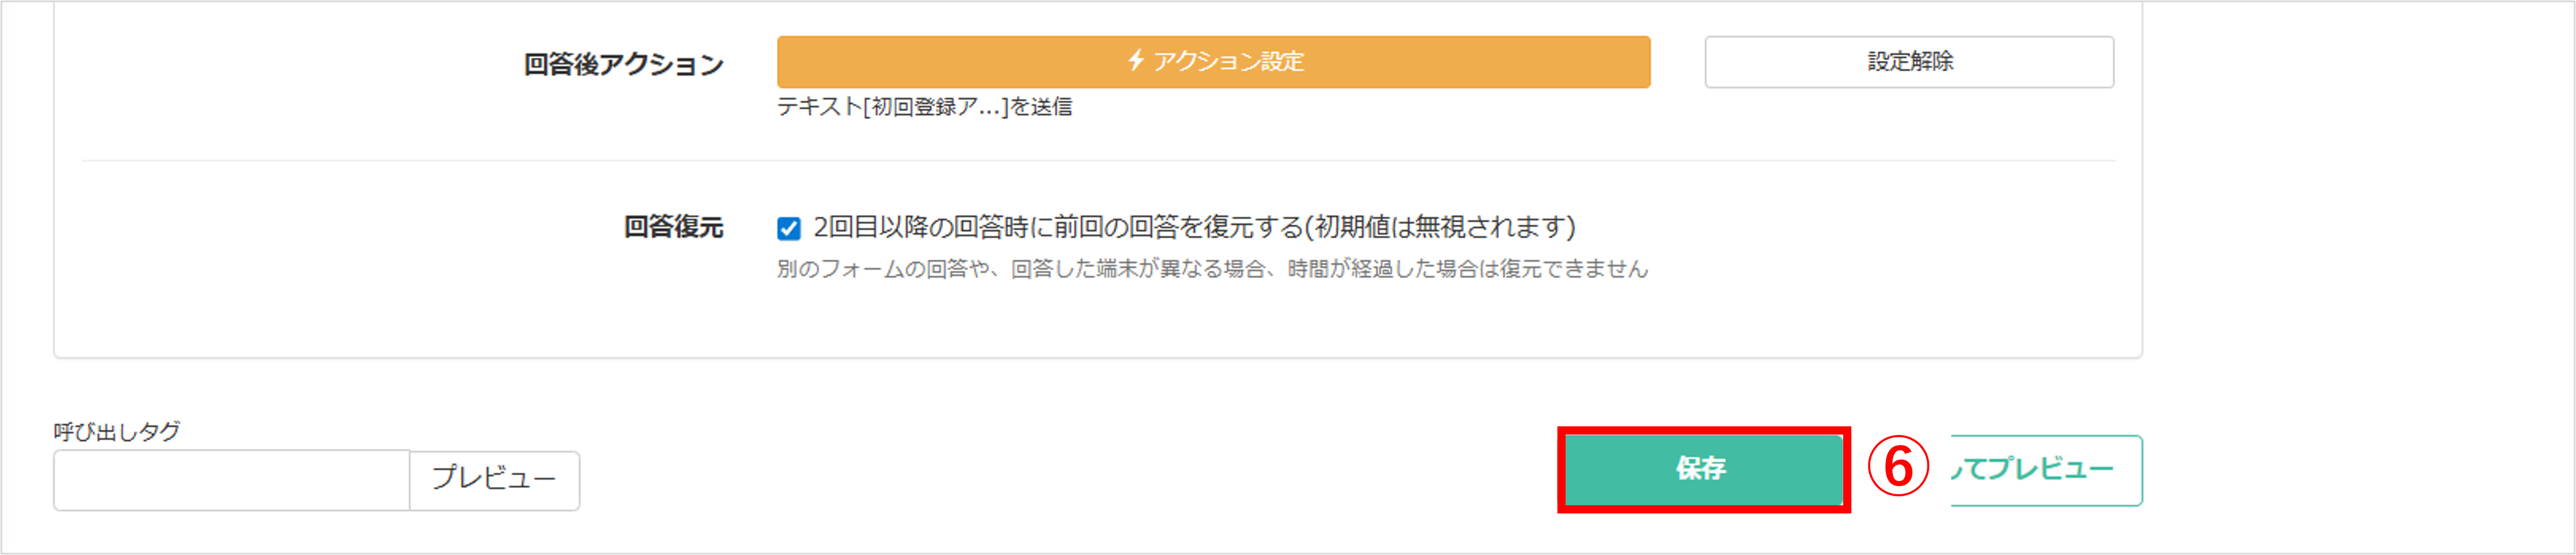Click the (初期値は無視されます) part of checkbox text
Screen dimensions: 2576x555
coord(1440,228)
